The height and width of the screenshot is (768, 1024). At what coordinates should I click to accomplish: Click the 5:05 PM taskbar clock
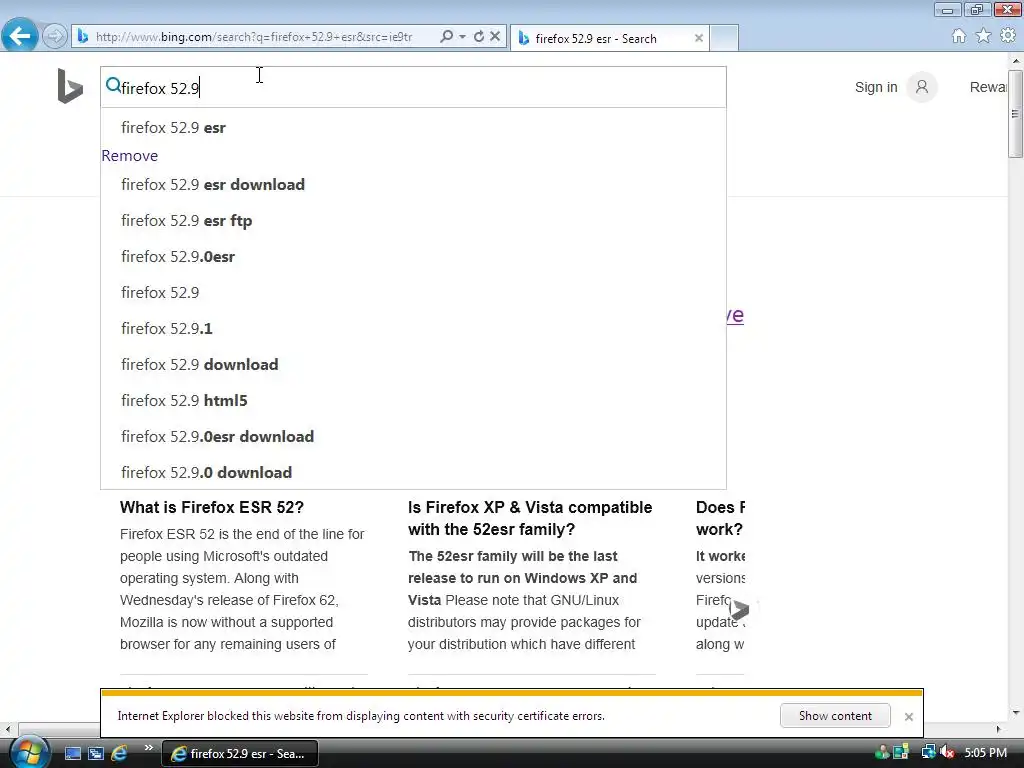[985, 753]
